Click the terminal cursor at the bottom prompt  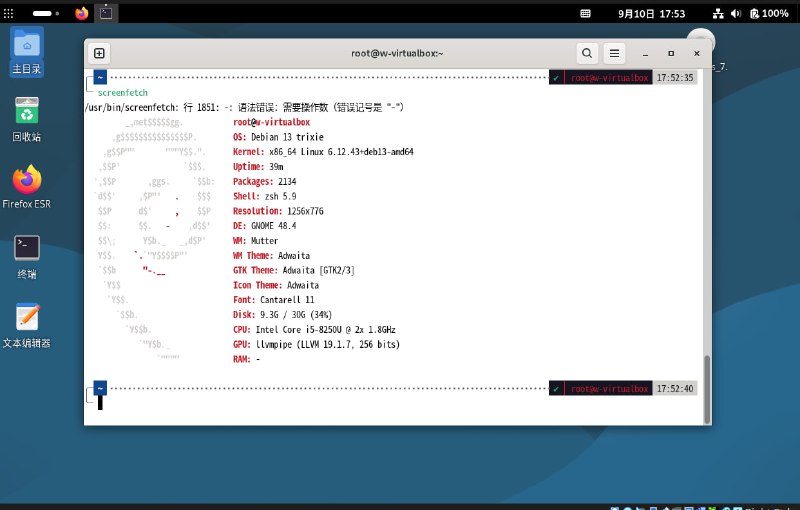coord(100,403)
